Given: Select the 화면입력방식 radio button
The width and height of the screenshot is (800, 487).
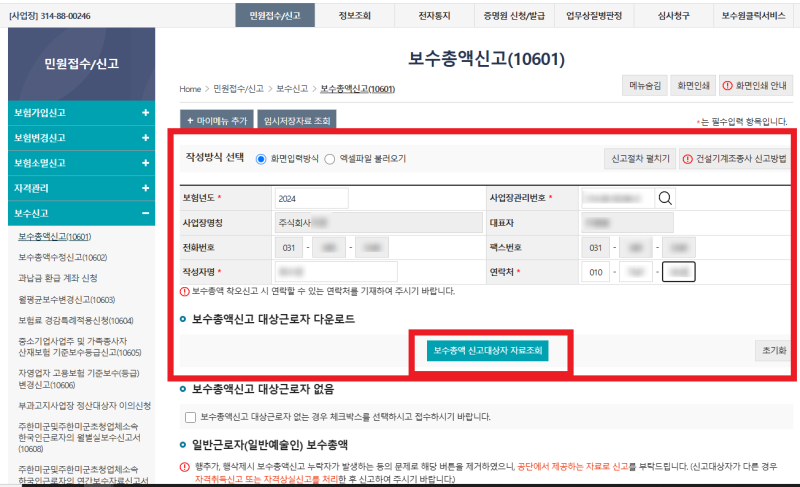Looking at the screenshot, I should pos(261,159).
